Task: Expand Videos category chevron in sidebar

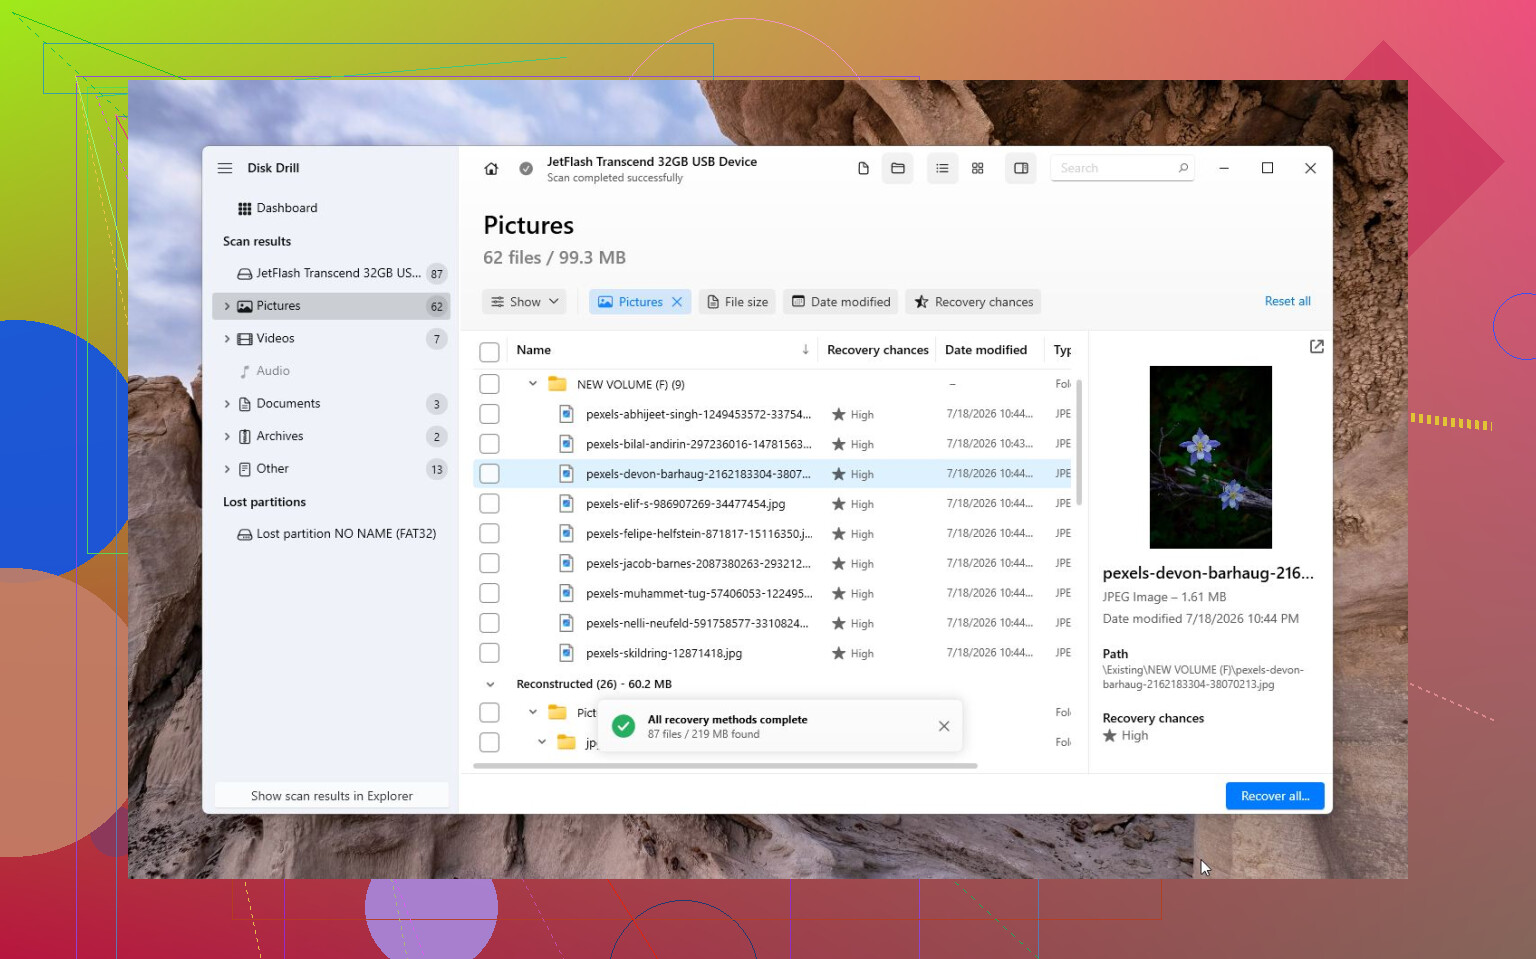Action: [x=227, y=339]
